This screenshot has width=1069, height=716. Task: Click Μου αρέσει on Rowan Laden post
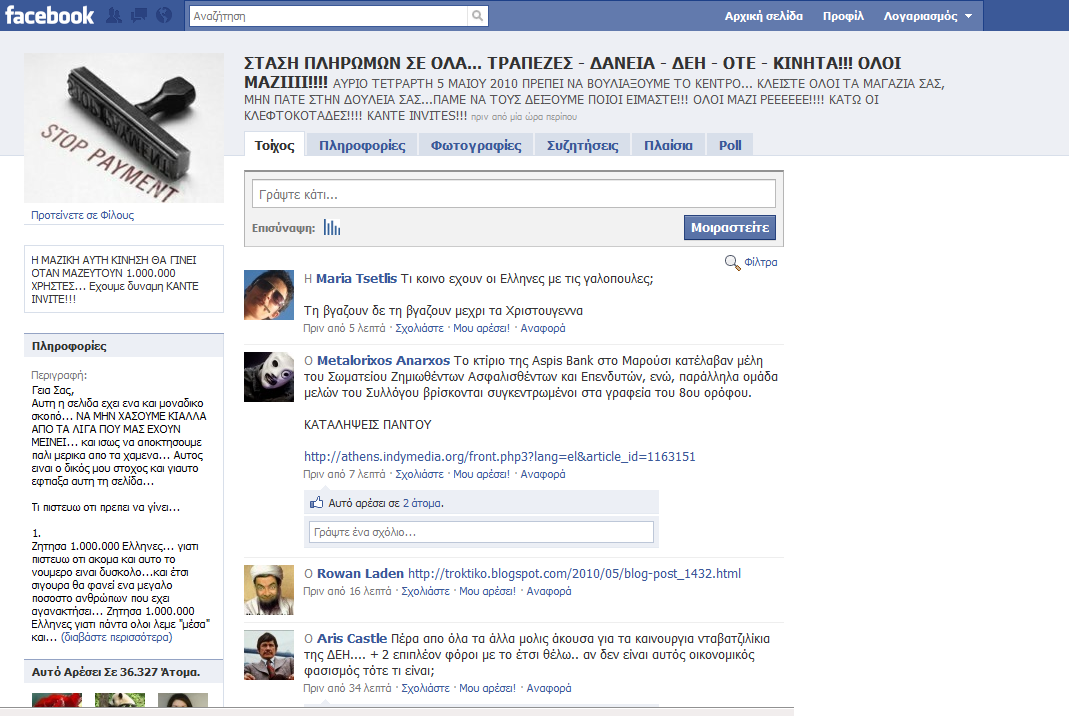pos(487,592)
